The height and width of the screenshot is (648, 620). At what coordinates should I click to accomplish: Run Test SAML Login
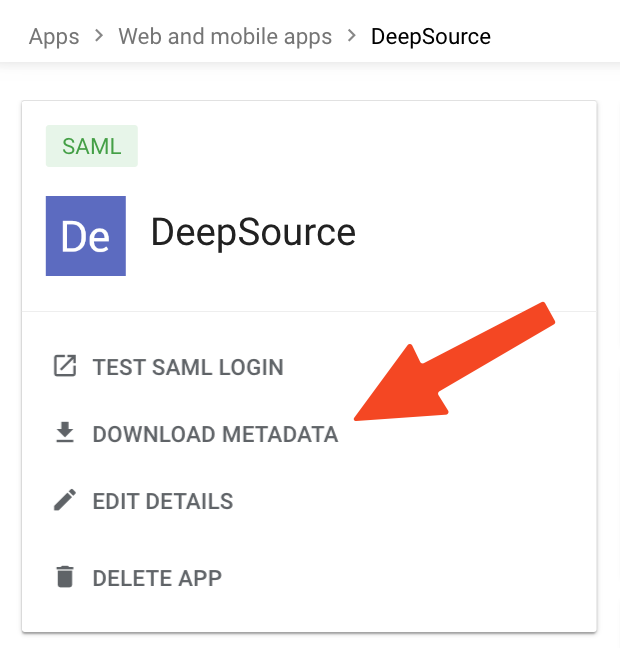pyautogui.click(x=188, y=367)
